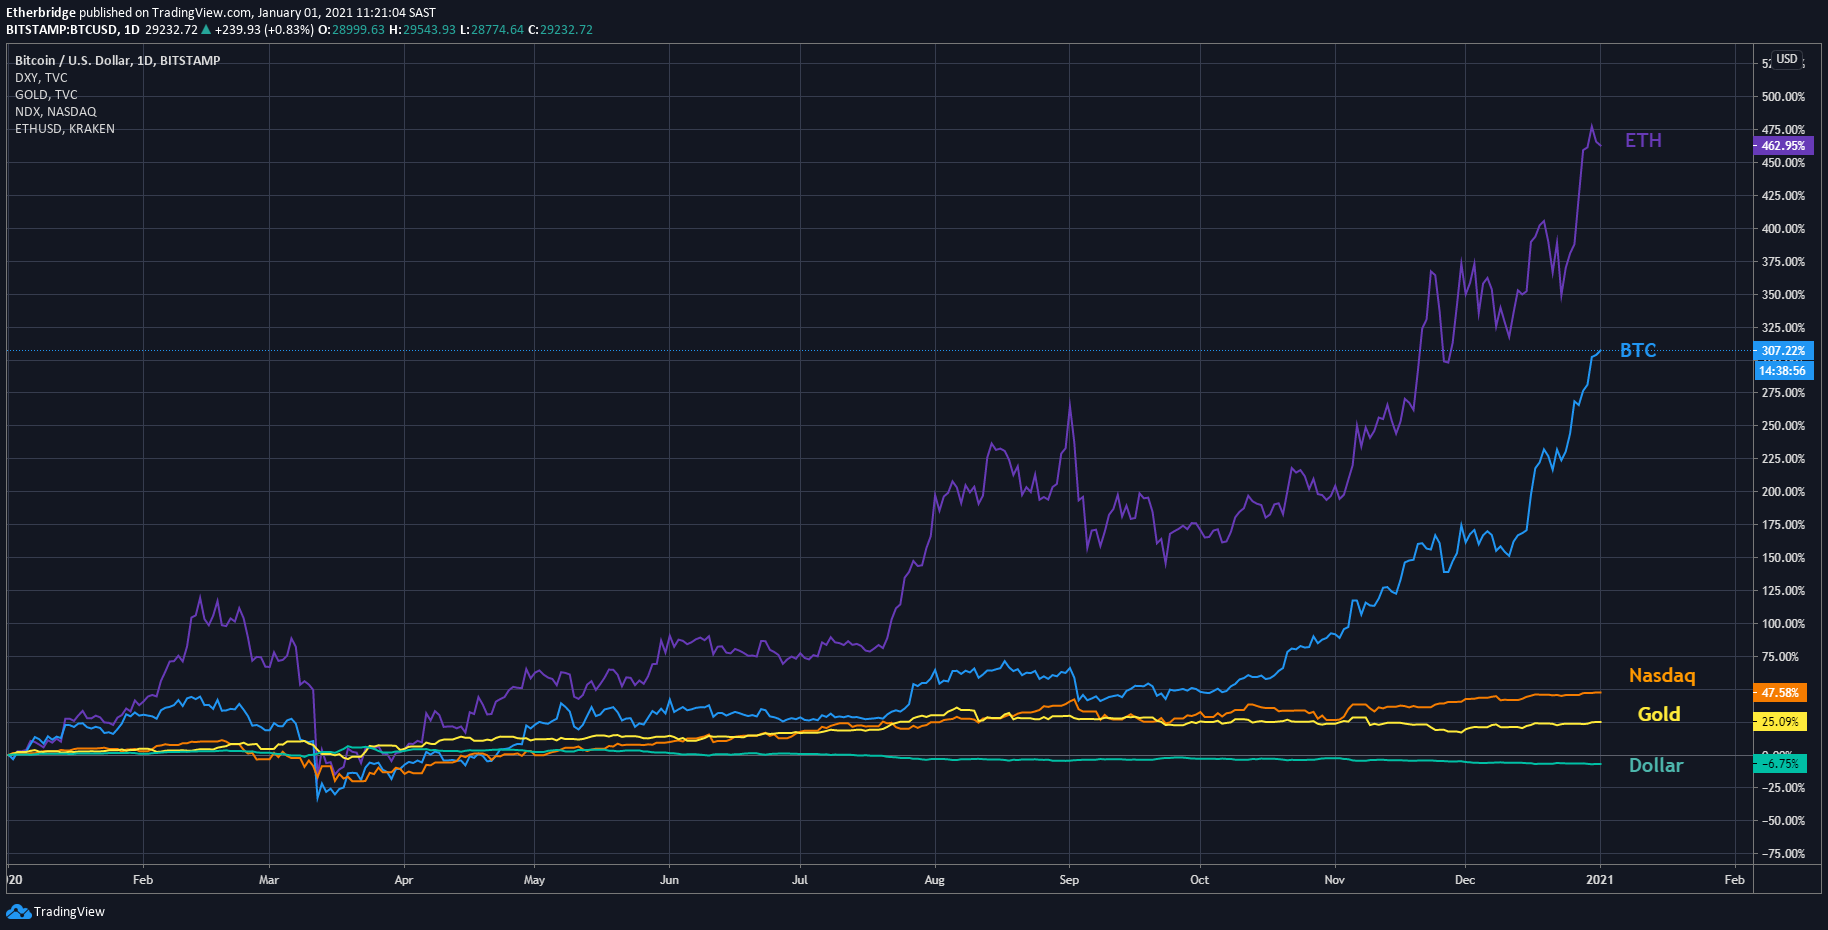This screenshot has width=1828, height=930.
Task: Click the Feb label after 2021 on axis
Action: pyautogui.click(x=1734, y=880)
